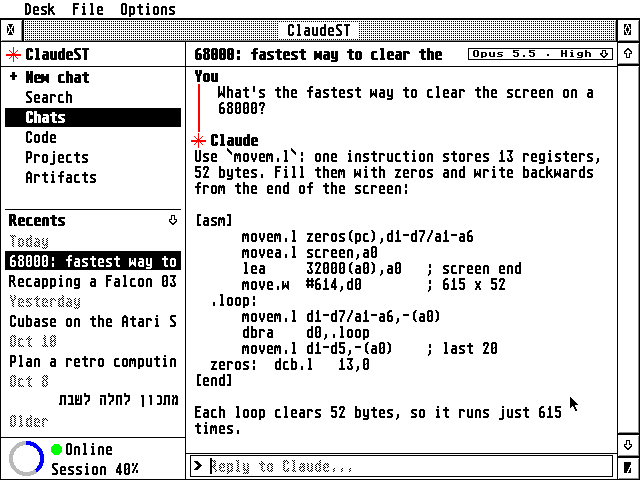The height and width of the screenshot is (480, 640).
Task: Click the scroll up arrow
Action: point(628,54)
